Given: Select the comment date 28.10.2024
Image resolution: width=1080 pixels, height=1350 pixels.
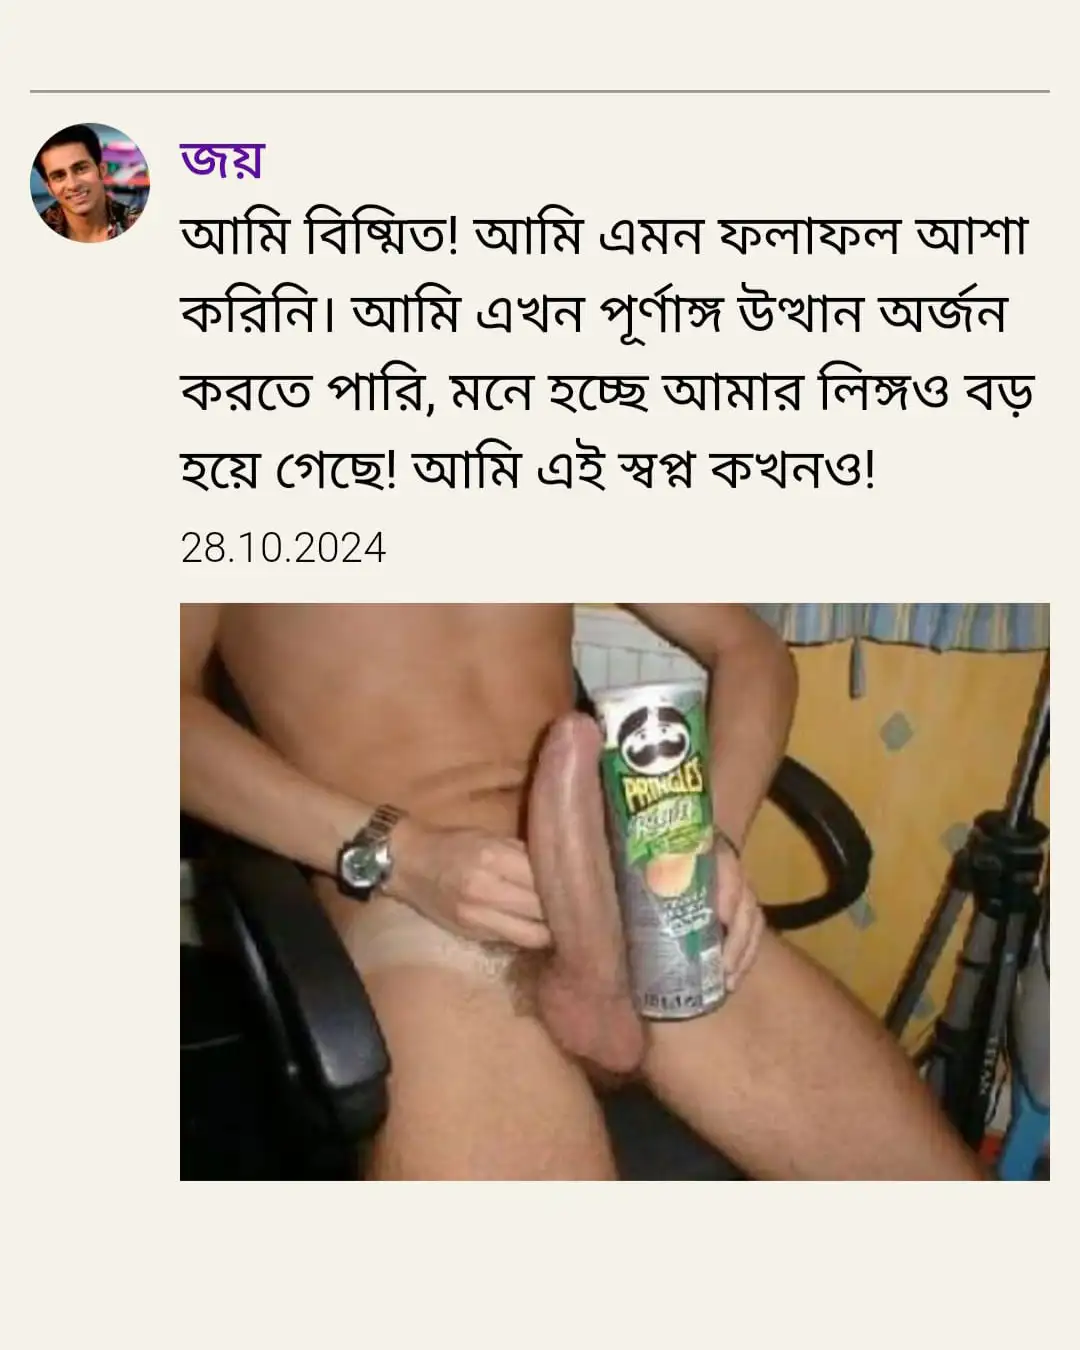Looking at the screenshot, I should 283,548.
